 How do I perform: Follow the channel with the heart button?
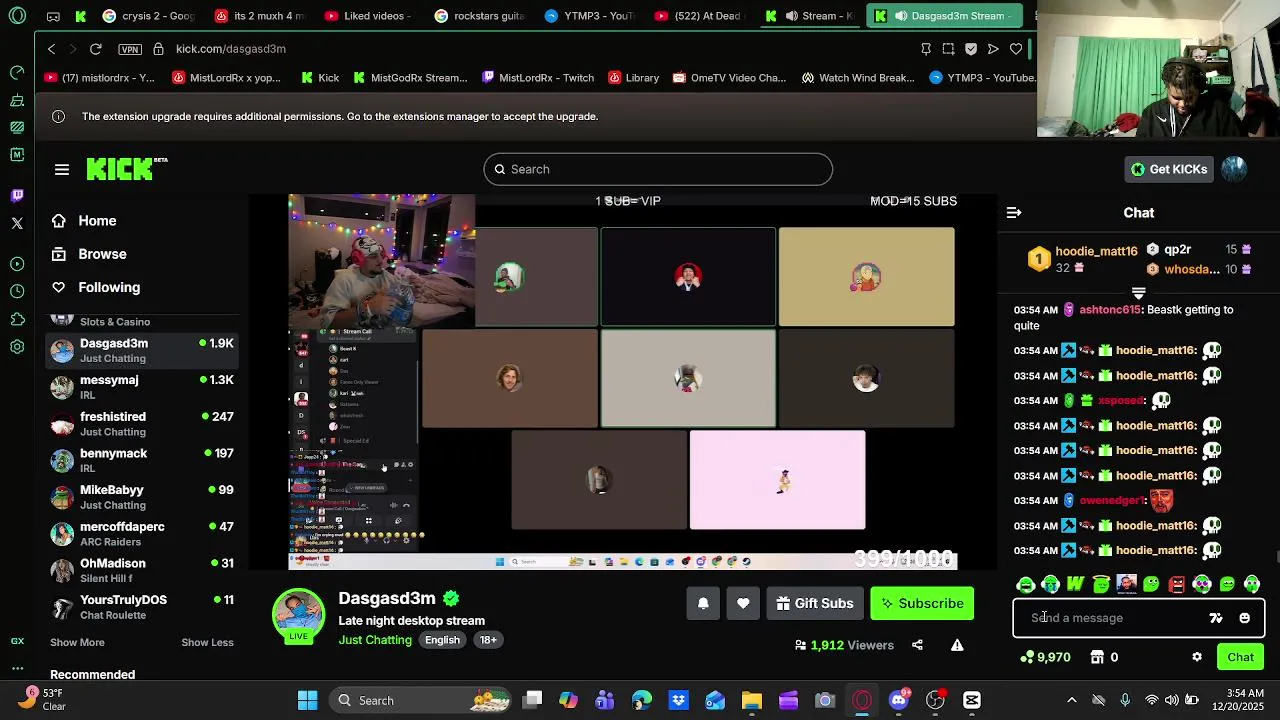click(x=743, y=603)
